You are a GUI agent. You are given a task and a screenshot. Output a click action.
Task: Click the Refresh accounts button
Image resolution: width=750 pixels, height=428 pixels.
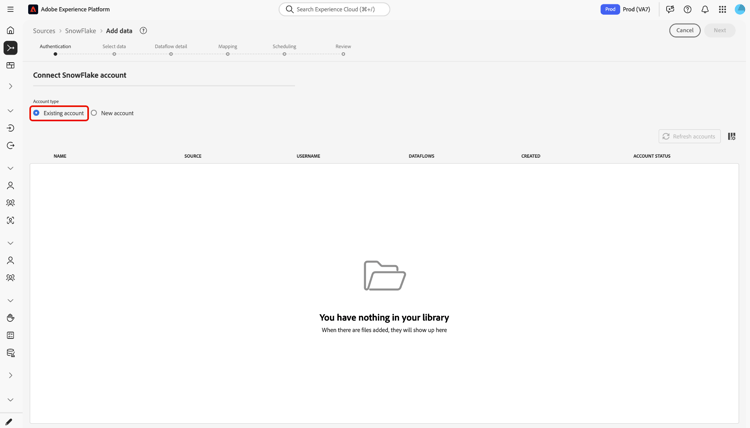pyautogui.click(x=689, y=136)
